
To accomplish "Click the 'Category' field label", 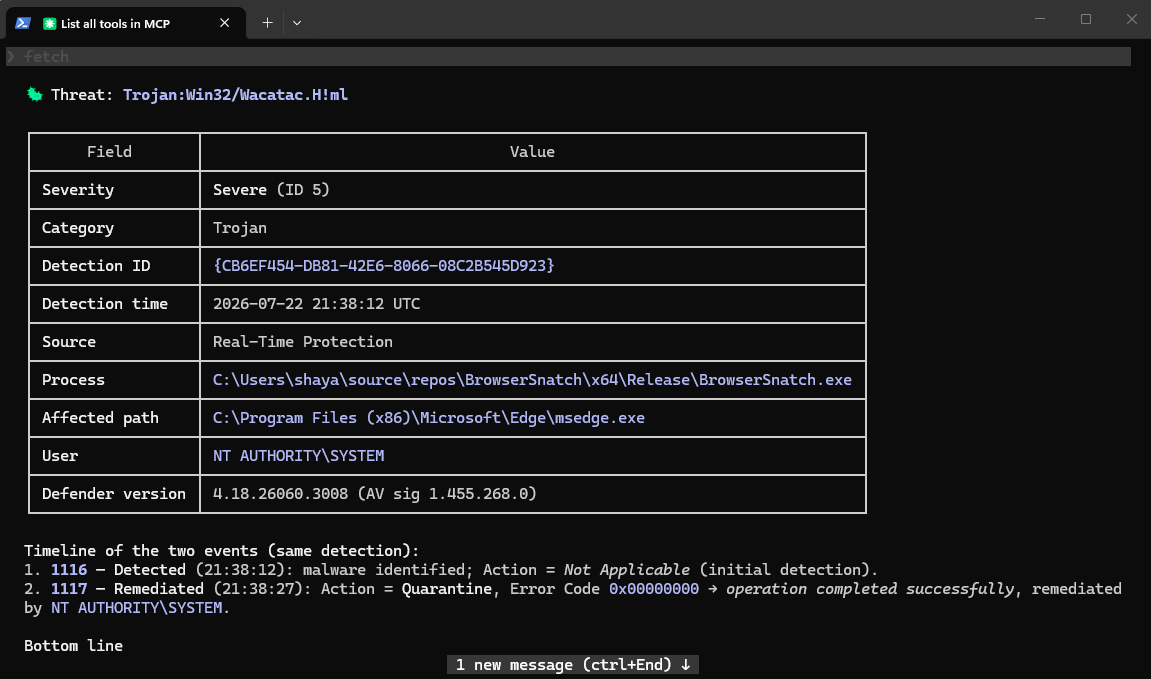I will click(x=78, y=228).
